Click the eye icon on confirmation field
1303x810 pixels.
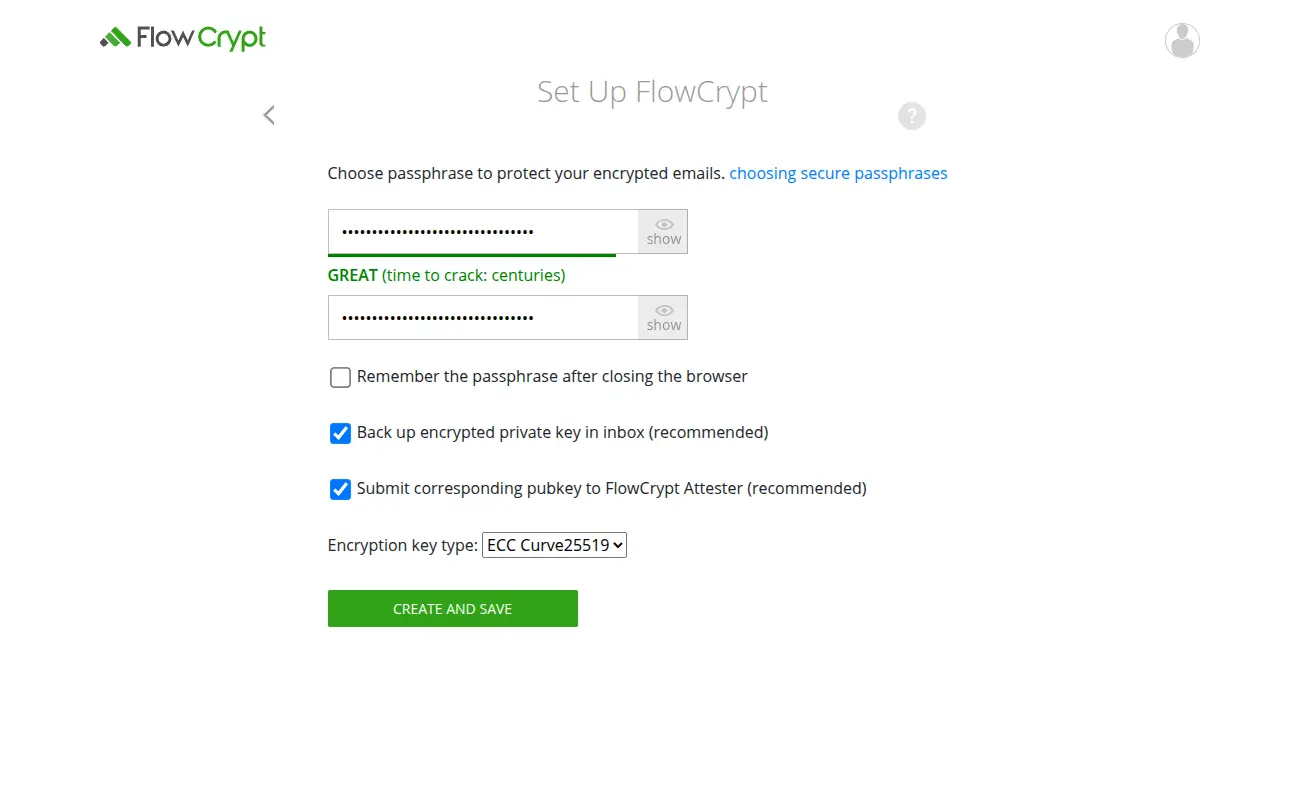tap(663, 311)
